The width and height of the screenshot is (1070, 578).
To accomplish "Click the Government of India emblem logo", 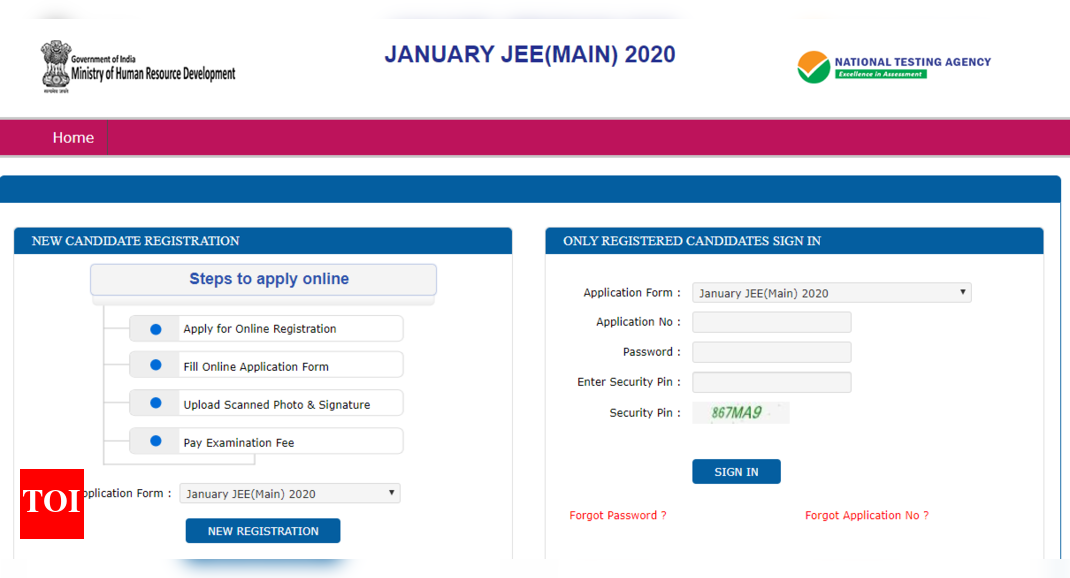I will pos(55,66).
